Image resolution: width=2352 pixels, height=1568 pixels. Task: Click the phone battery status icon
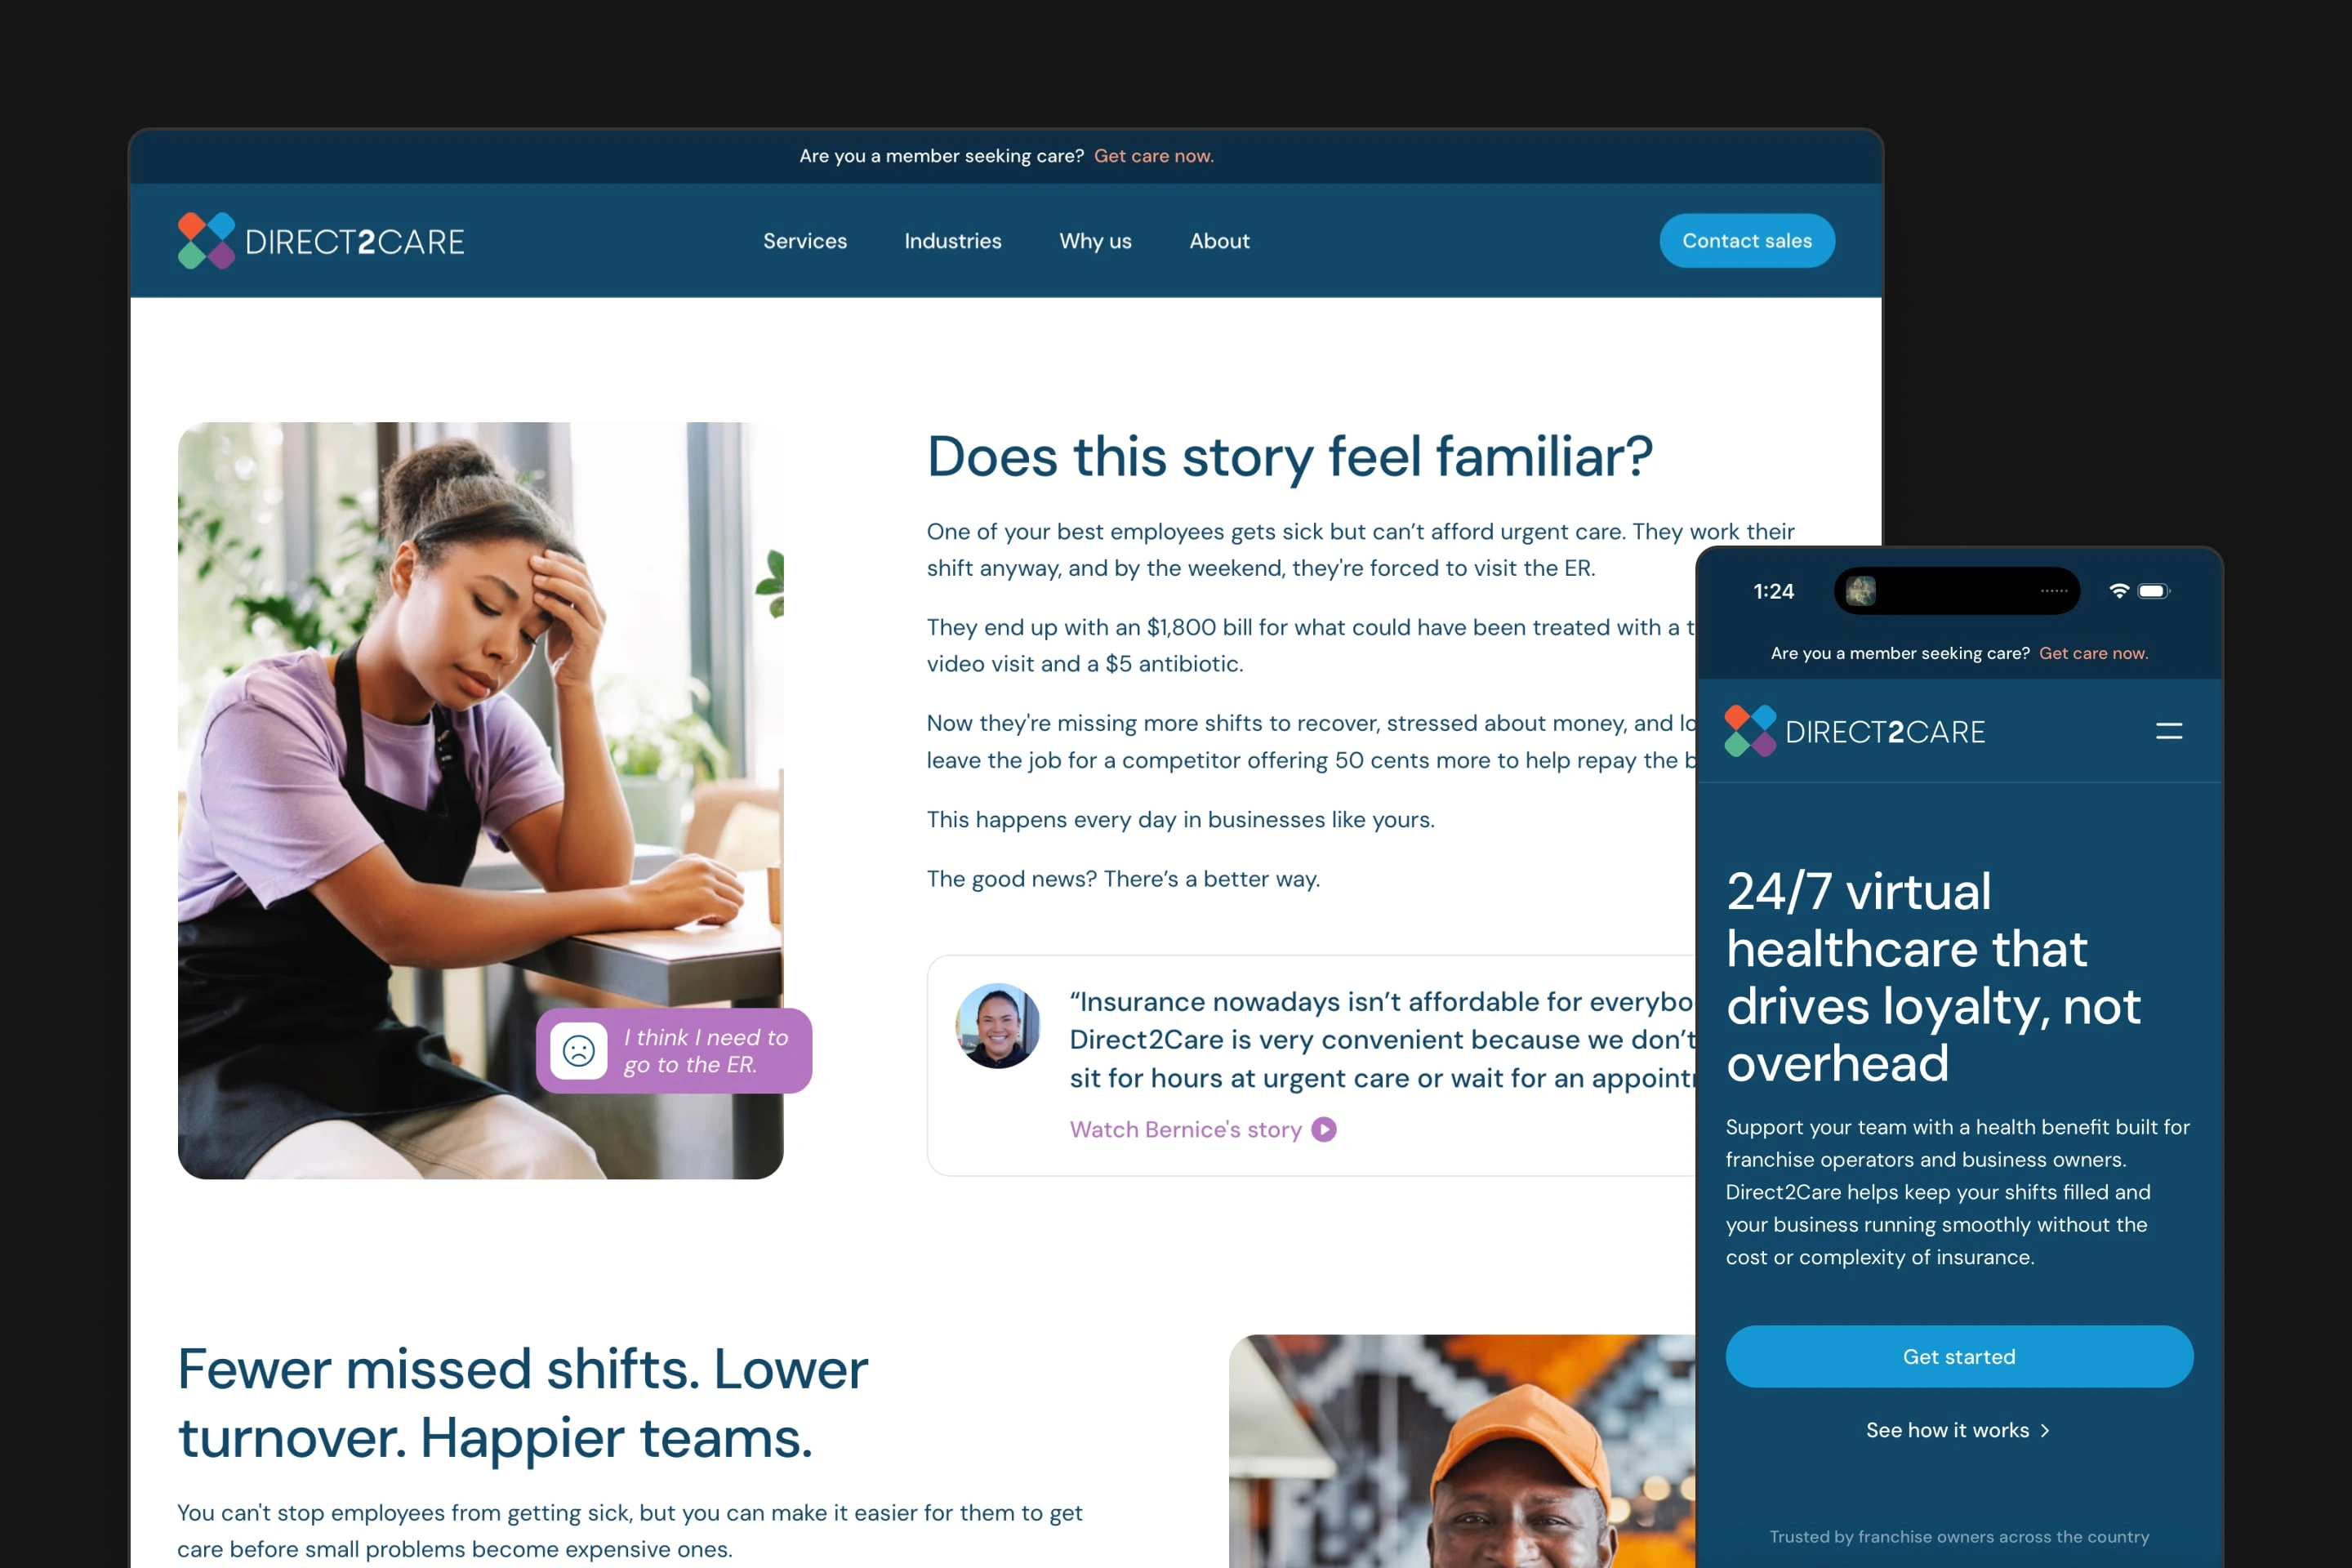coord(2153,591)
